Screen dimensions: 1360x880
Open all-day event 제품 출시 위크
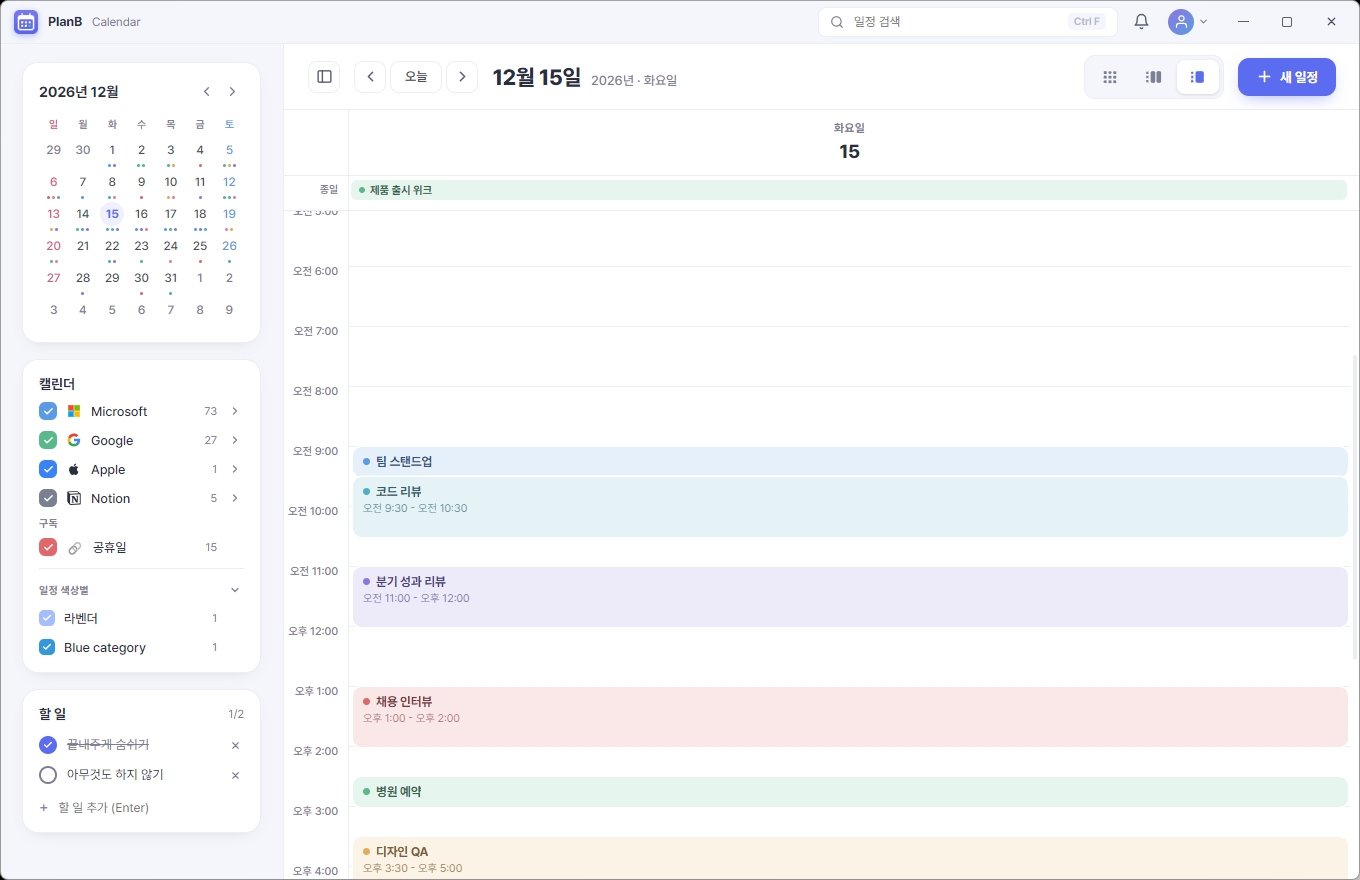point(849,190)
